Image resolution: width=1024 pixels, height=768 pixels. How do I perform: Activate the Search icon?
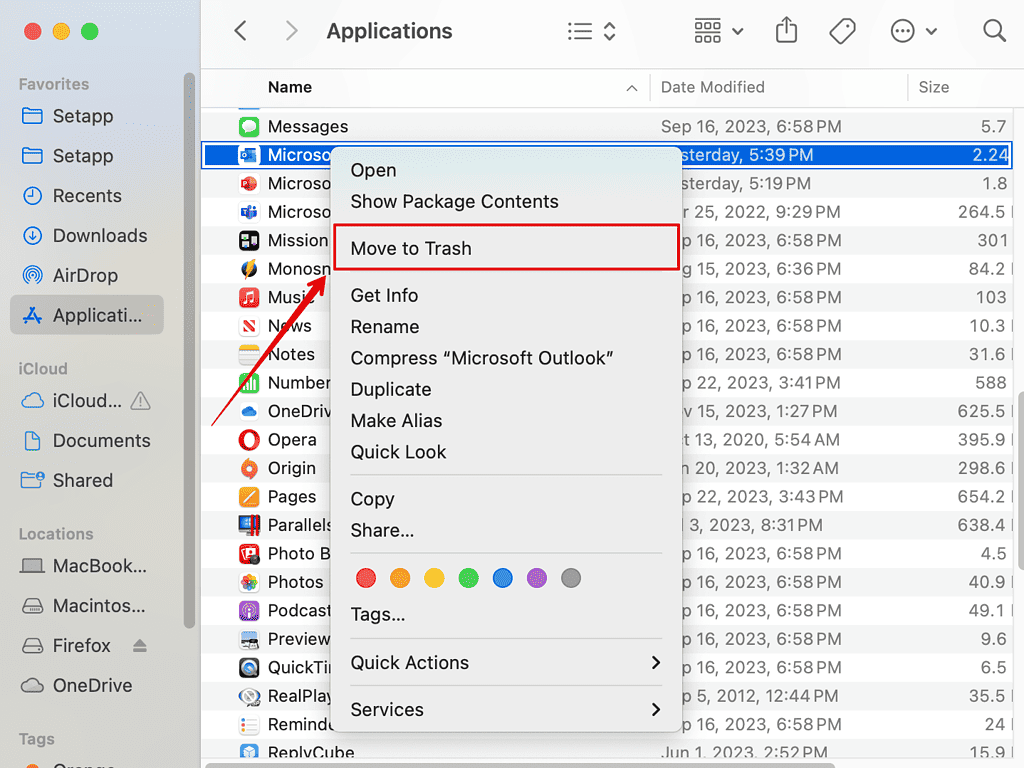click(994, 30)
